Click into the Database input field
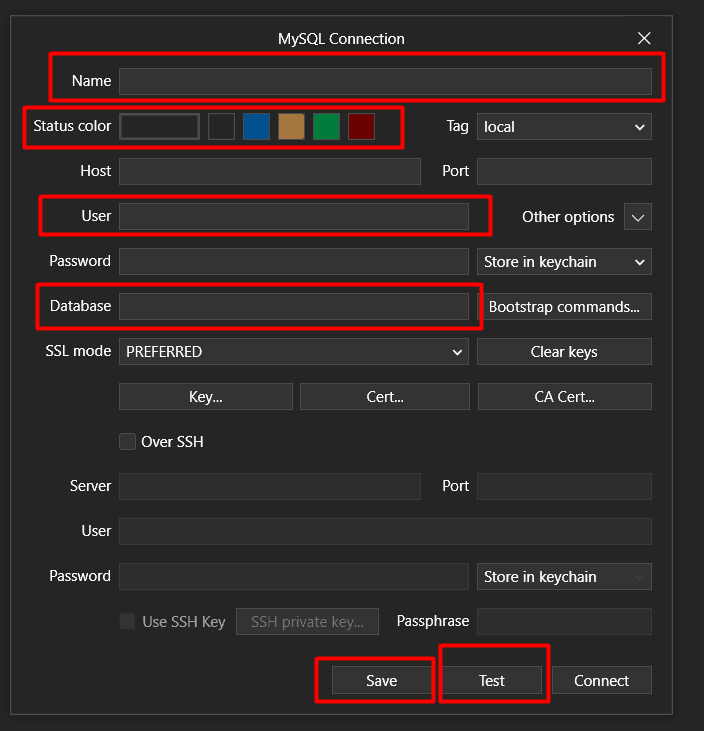The width and height of the screenshot is (704, 731). tap(293, 307)
